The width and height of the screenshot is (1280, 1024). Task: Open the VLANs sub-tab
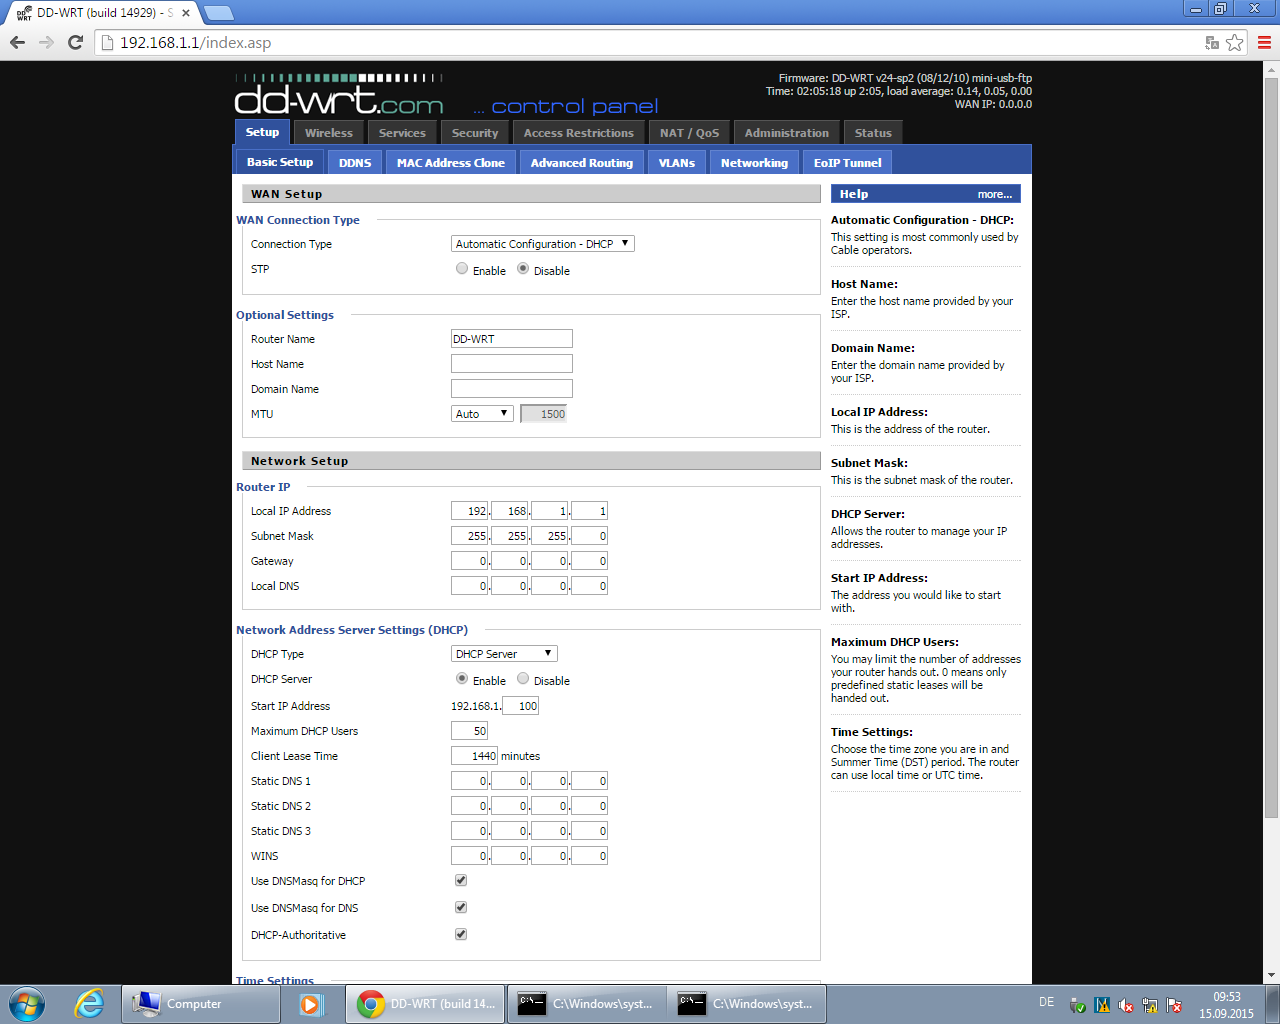click(677, 163)
